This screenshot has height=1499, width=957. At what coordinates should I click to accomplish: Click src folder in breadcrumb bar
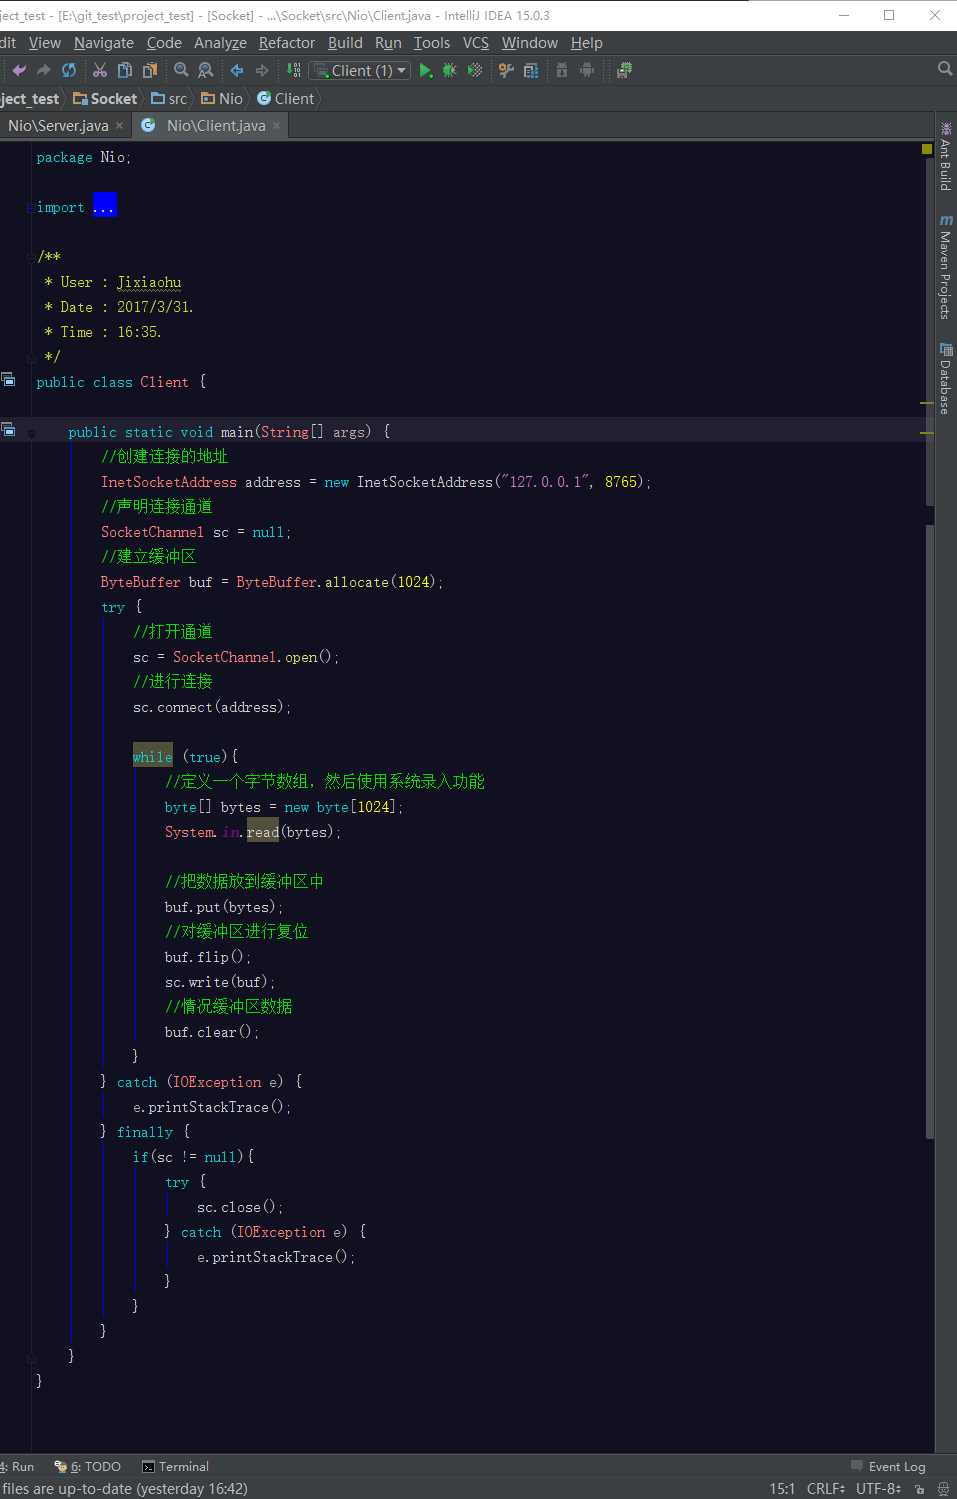[x=169, y=99]
